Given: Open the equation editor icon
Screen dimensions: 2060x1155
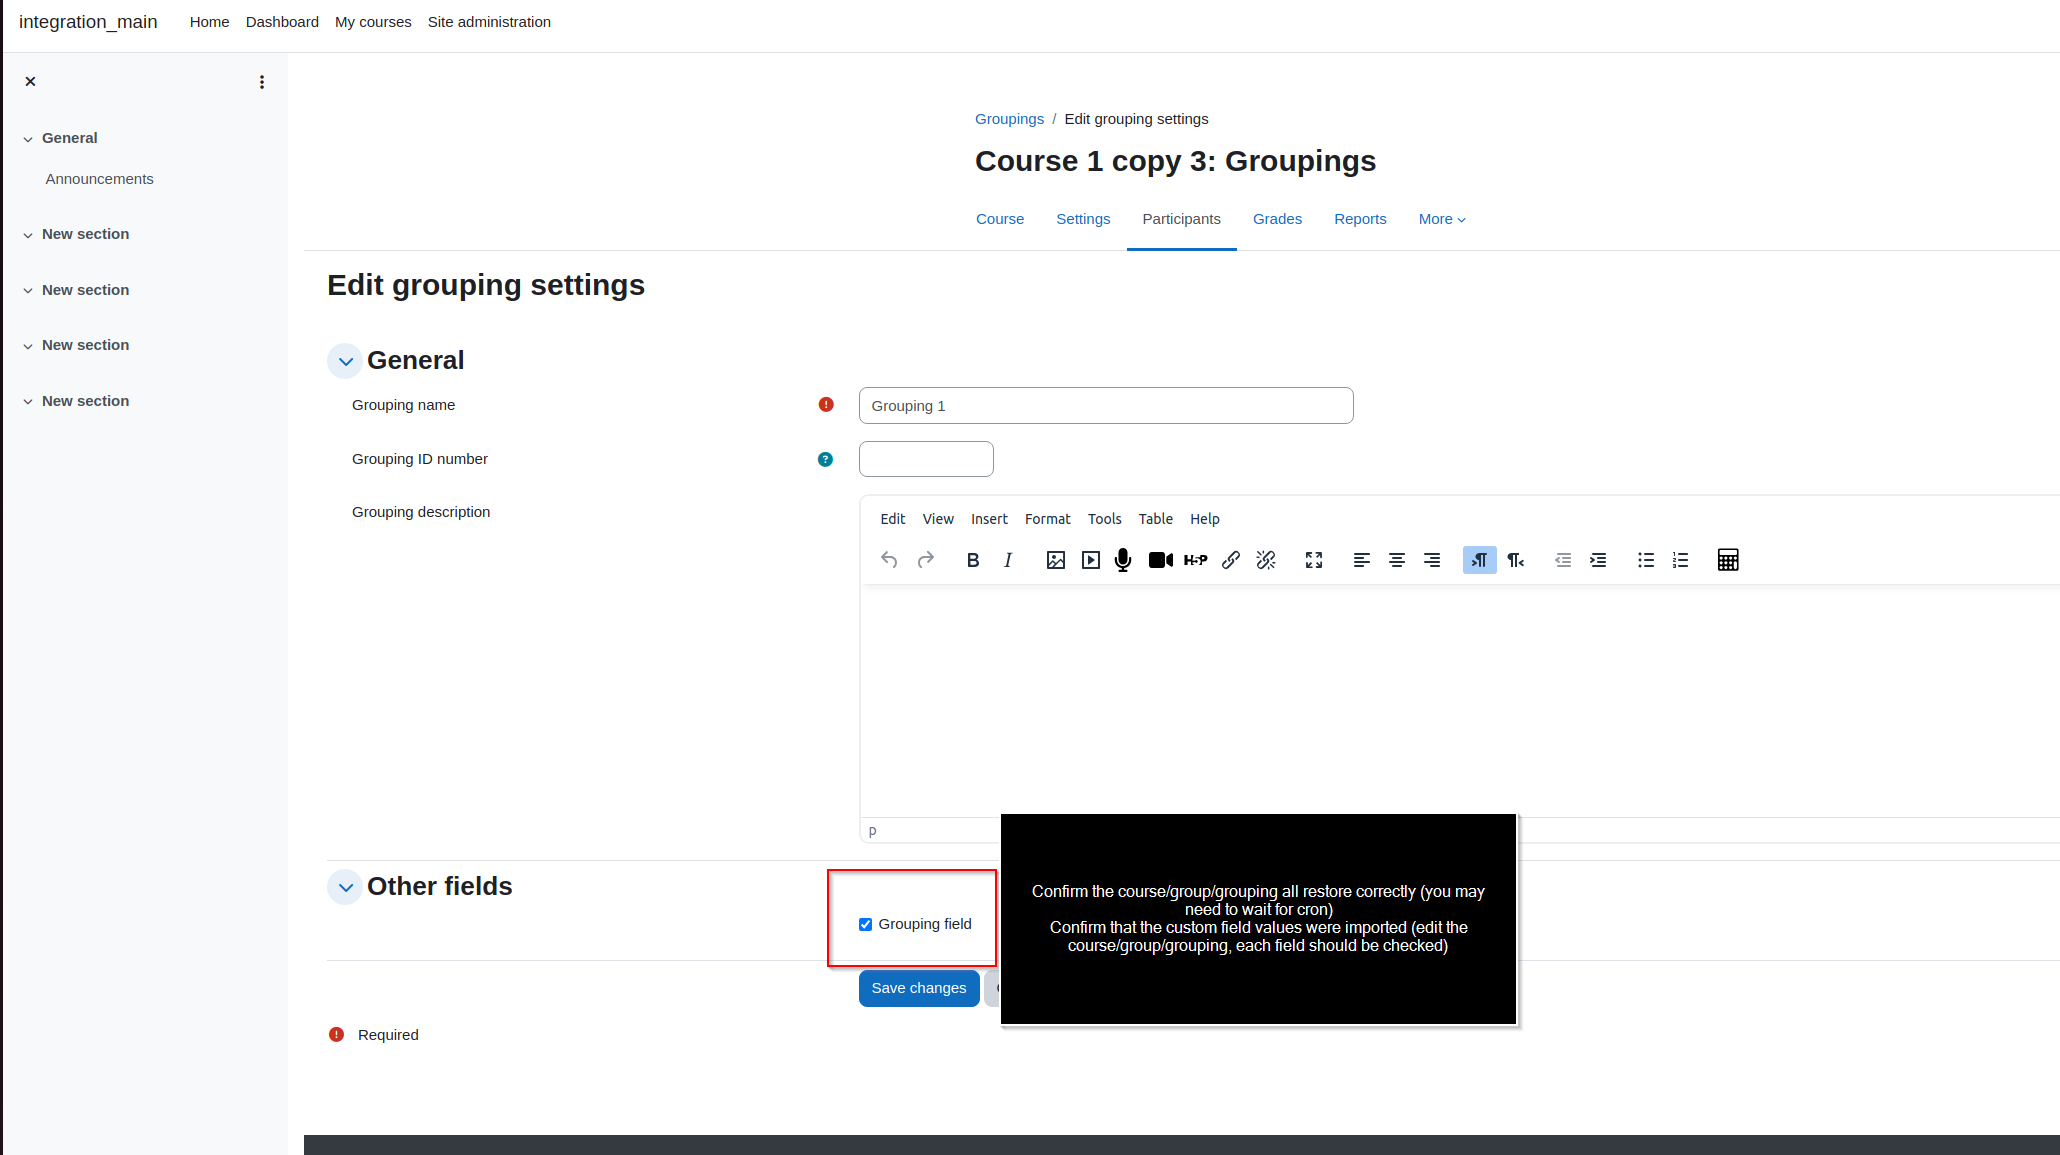Looking at the screenshot, I should [1728, 560].
